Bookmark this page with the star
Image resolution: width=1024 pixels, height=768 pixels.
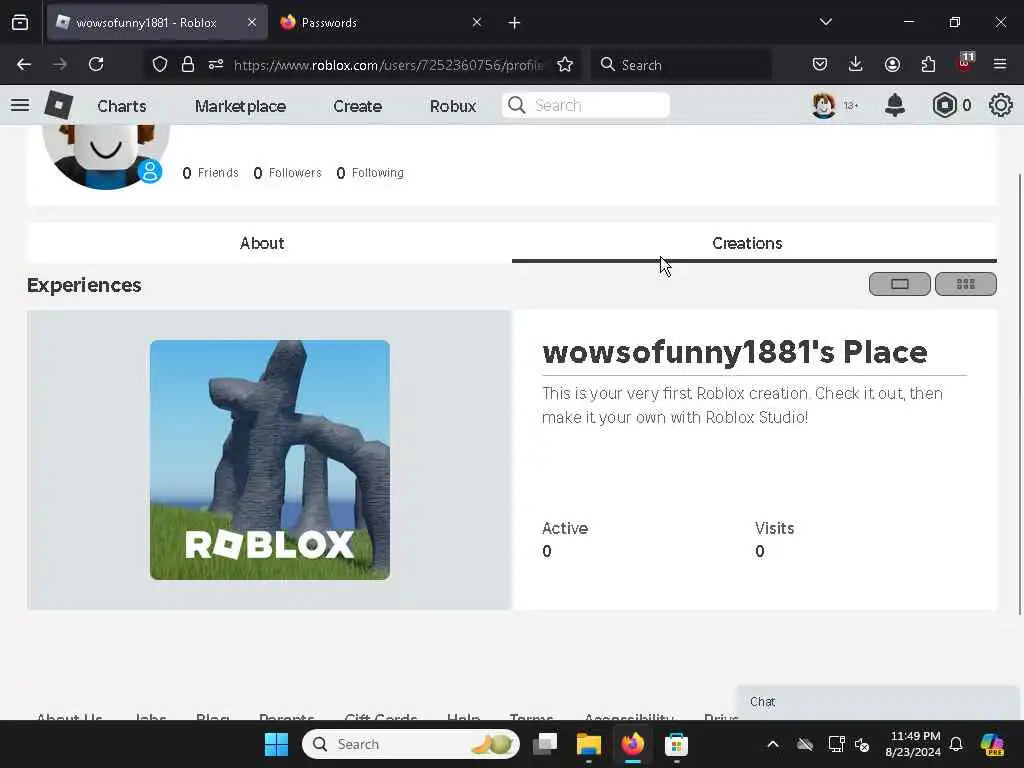pos(565,65)
